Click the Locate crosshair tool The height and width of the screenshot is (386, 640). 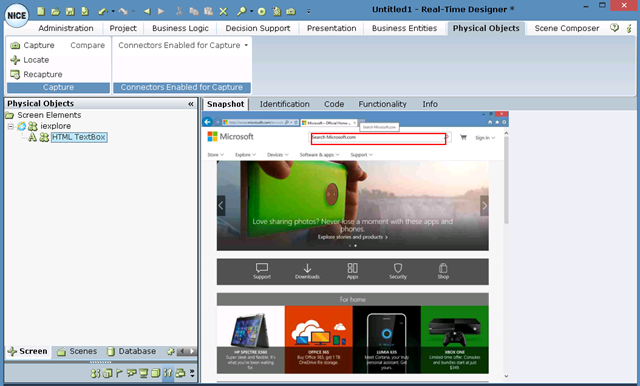[x=30, y=60]
